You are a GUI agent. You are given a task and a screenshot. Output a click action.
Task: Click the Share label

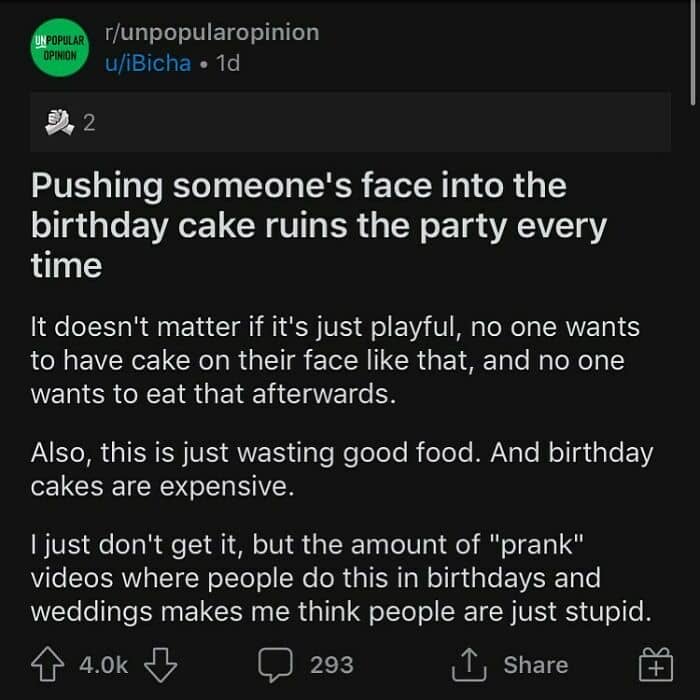click(535, 665)
